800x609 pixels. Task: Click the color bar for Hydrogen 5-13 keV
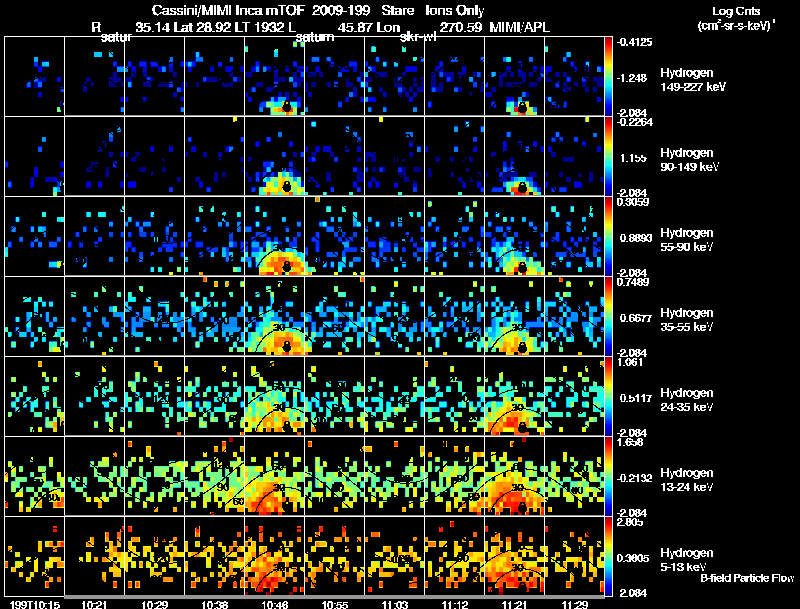pyautogui.click(x=608, y=556)
